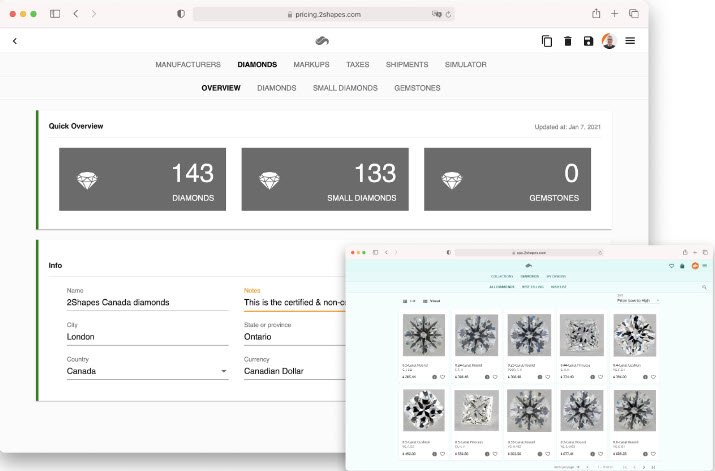This screenshot has height=471, width=715.
Task: Select the Best Selling filter in the shop window
Action: click(533, 287)
